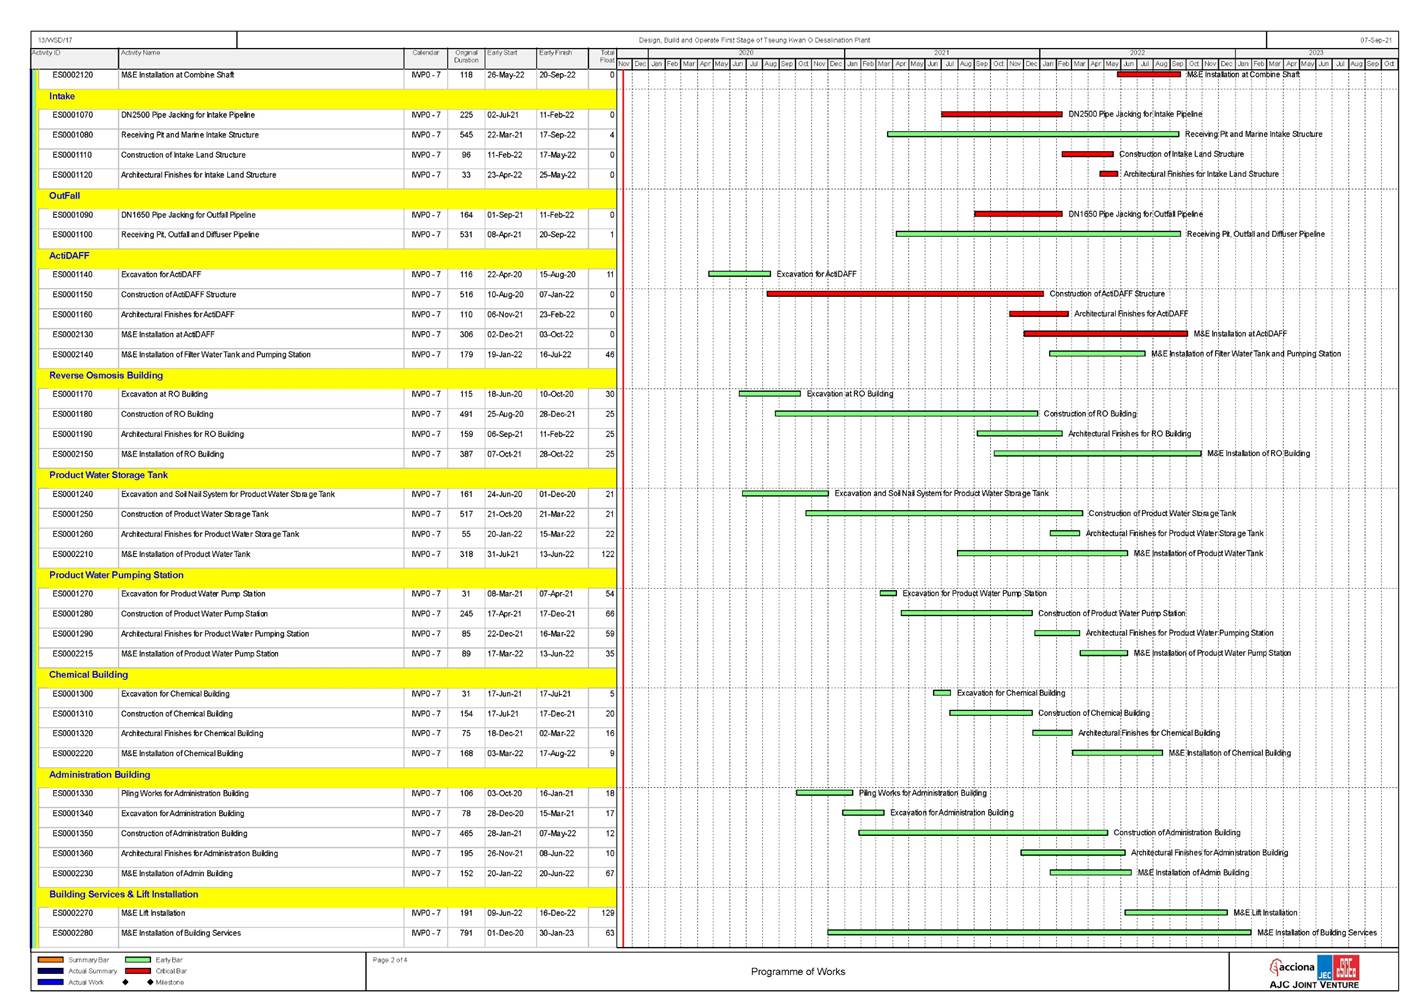Viewport: 1403px width, 993px height.
Task: Select green M&E Installation of Building Services bar
Action: [x=1039, y=932]
